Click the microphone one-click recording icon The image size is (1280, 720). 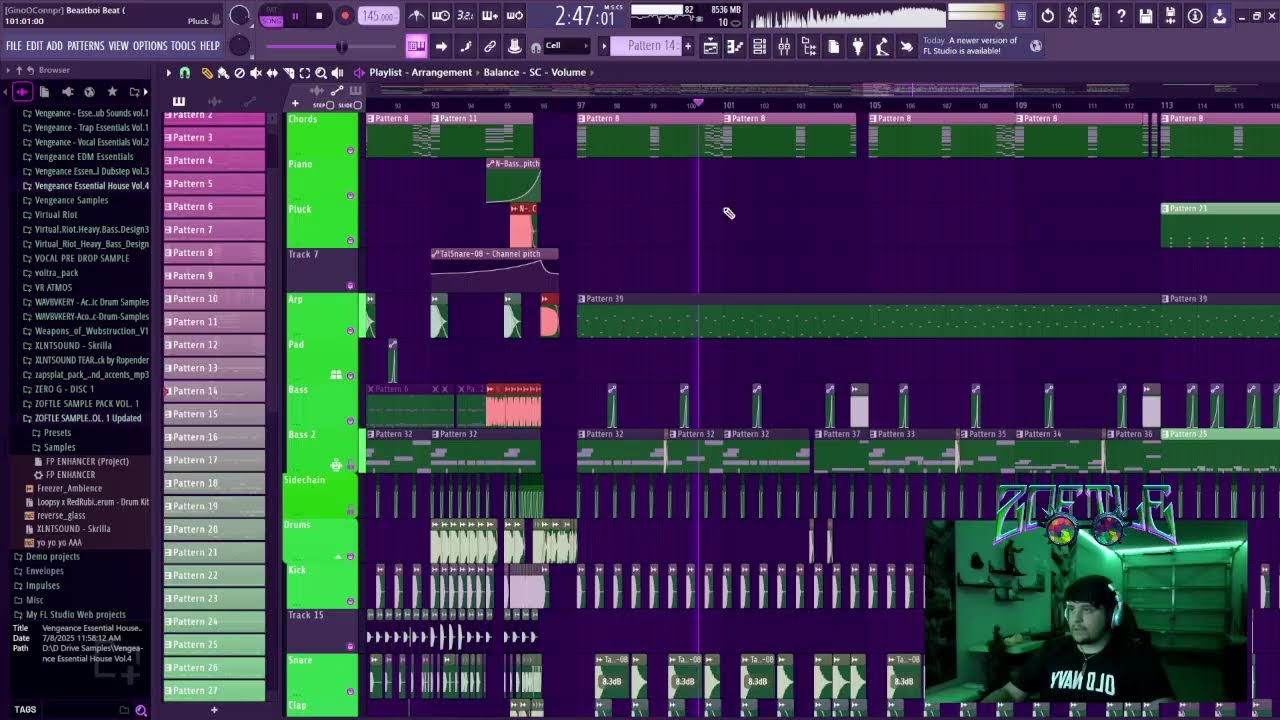point(1096,16)
